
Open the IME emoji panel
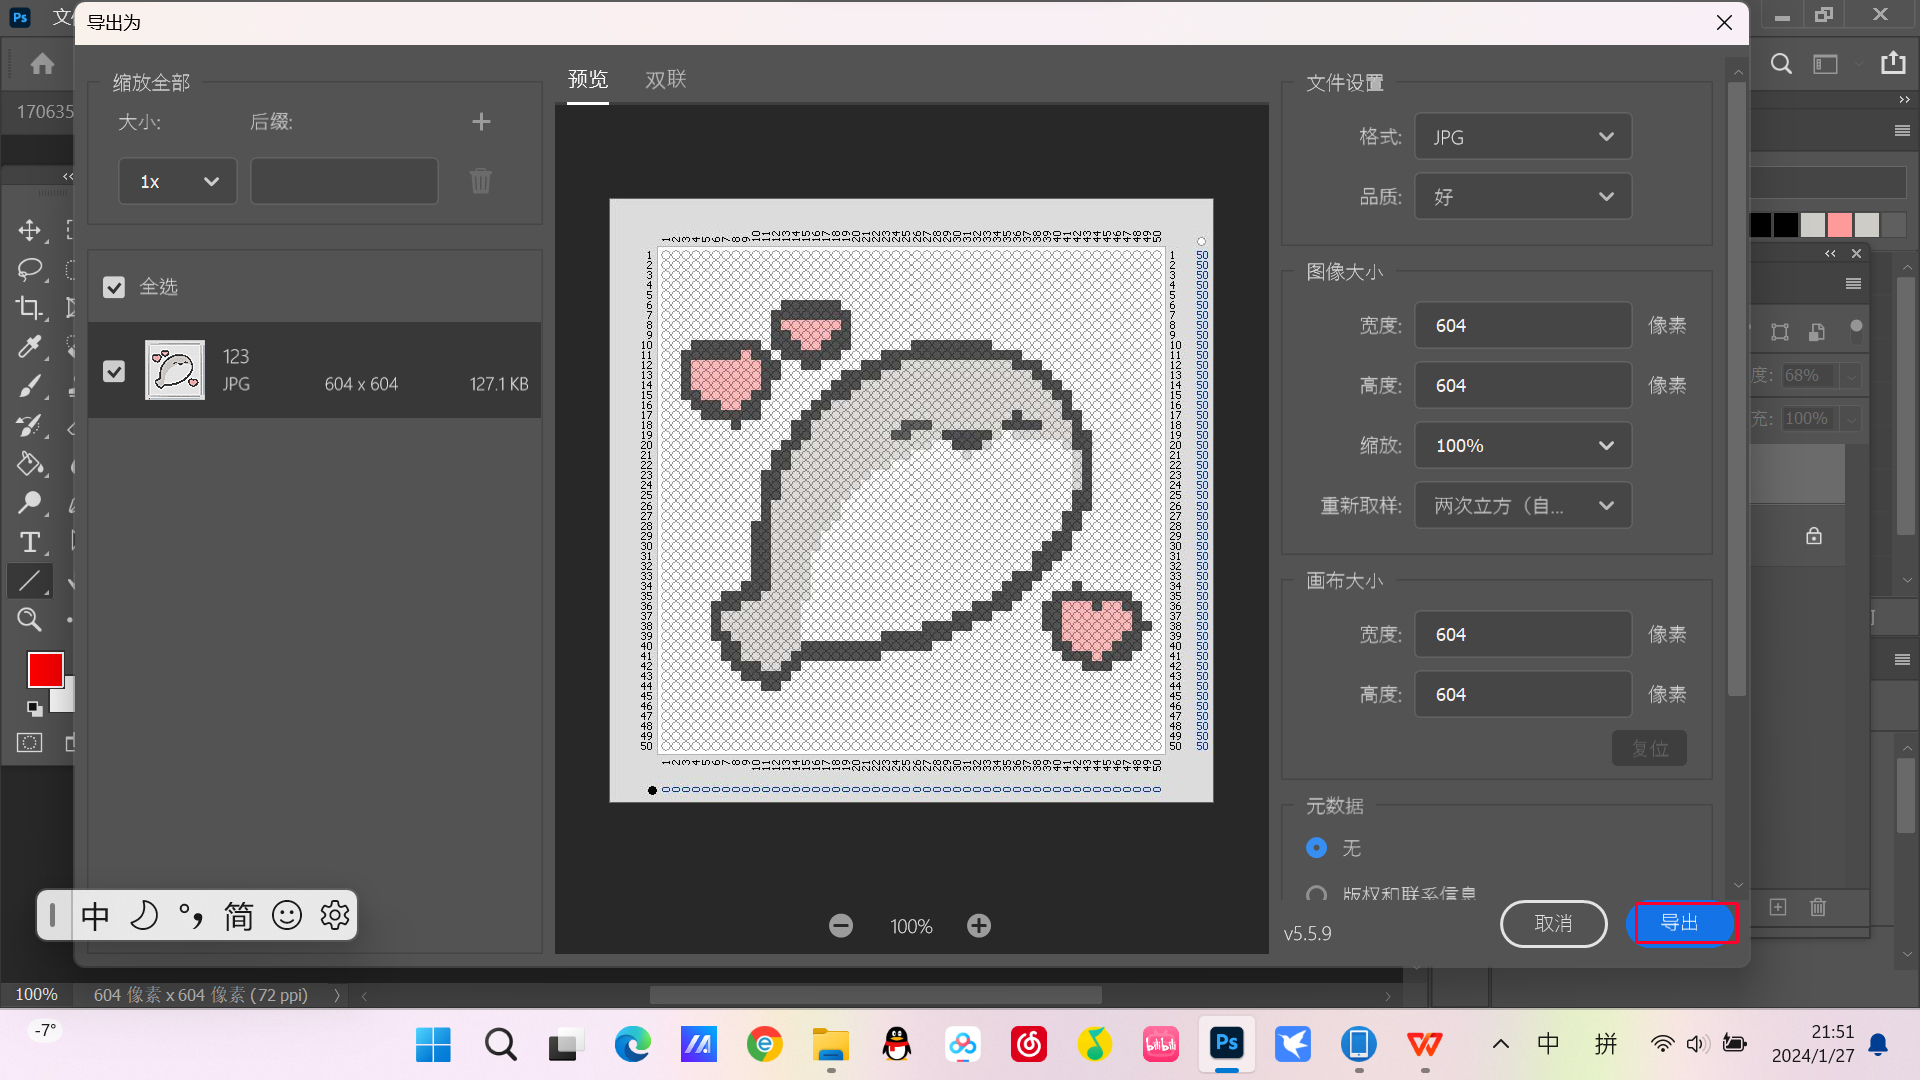pos(287,915)
